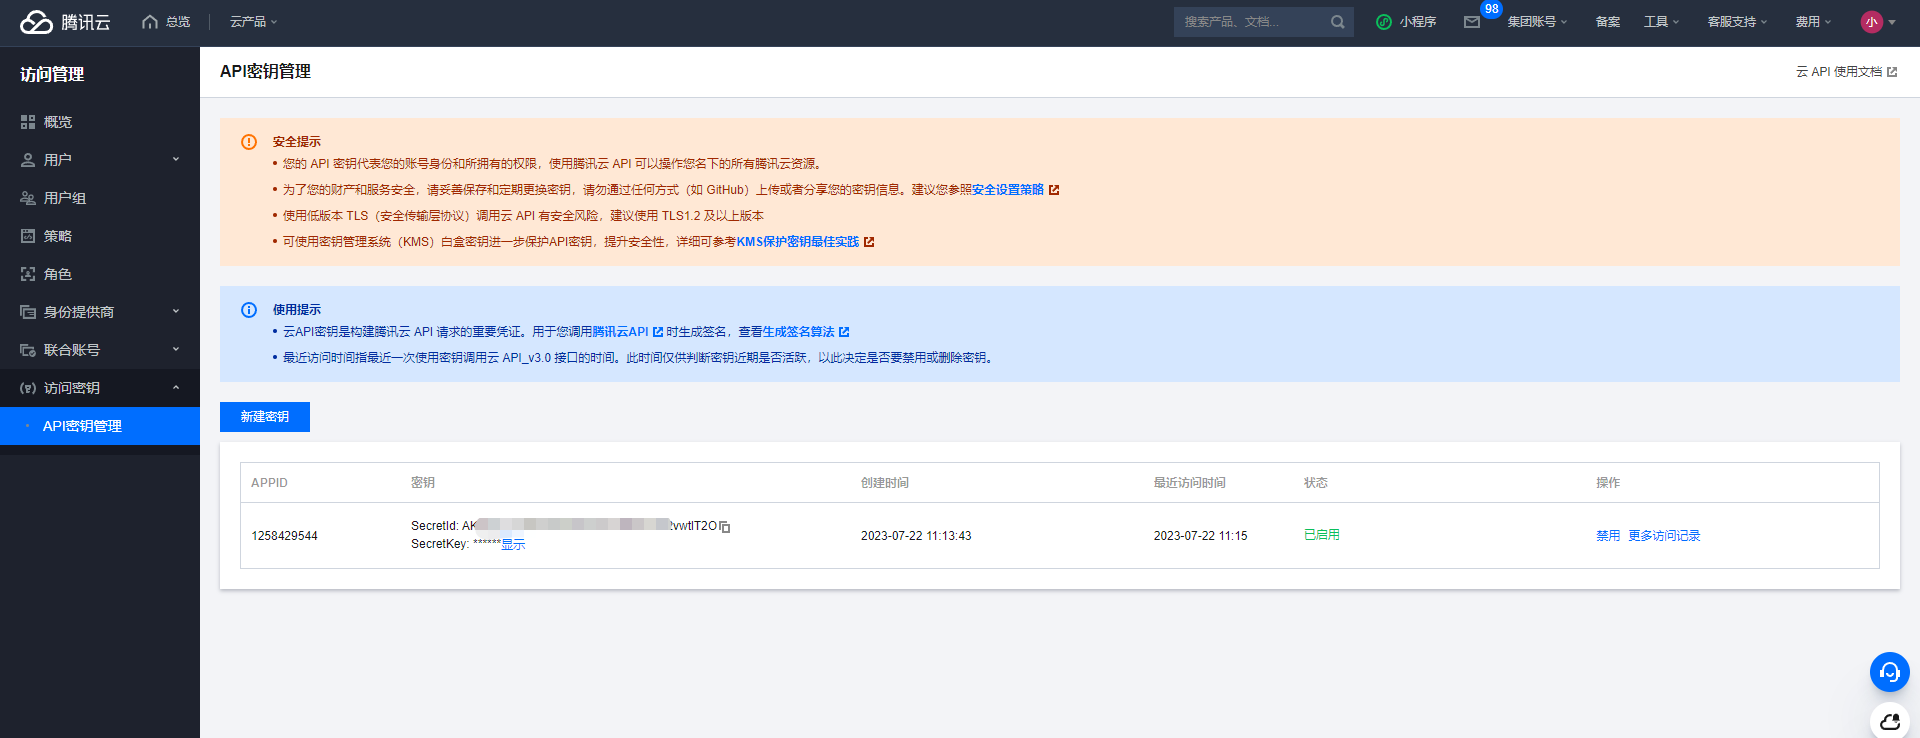Click the 概览 grid icon in sidebar
Viewport: 1920px width, 738px height.
click(x=28, y=122)
